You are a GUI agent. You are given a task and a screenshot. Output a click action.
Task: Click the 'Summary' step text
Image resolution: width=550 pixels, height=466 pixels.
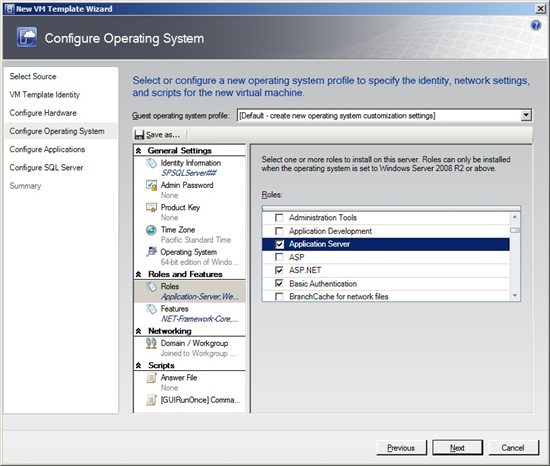coord(25,186)
